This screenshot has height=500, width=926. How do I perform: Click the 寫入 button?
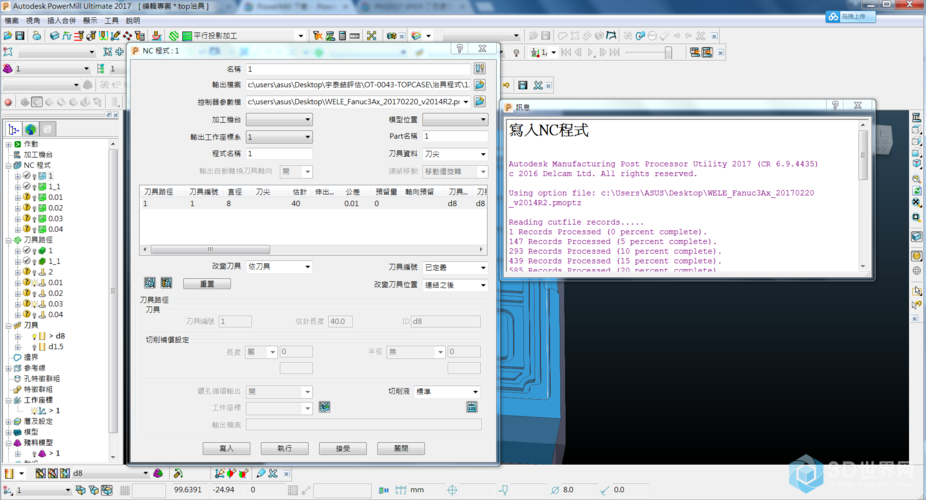(x=226, y=449)
